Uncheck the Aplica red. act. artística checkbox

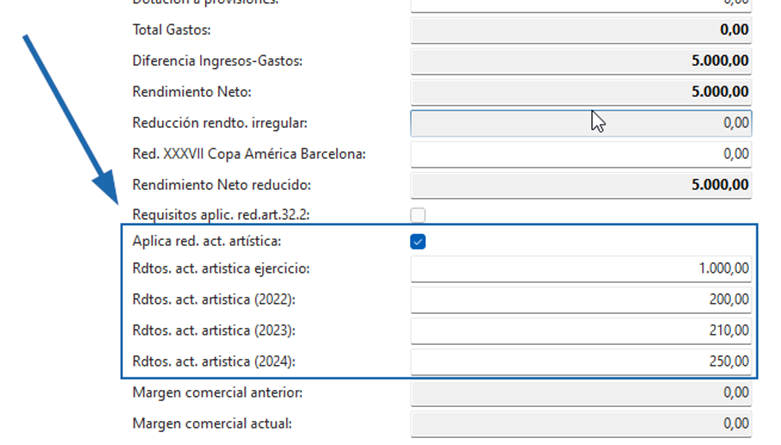pos(418,242)
